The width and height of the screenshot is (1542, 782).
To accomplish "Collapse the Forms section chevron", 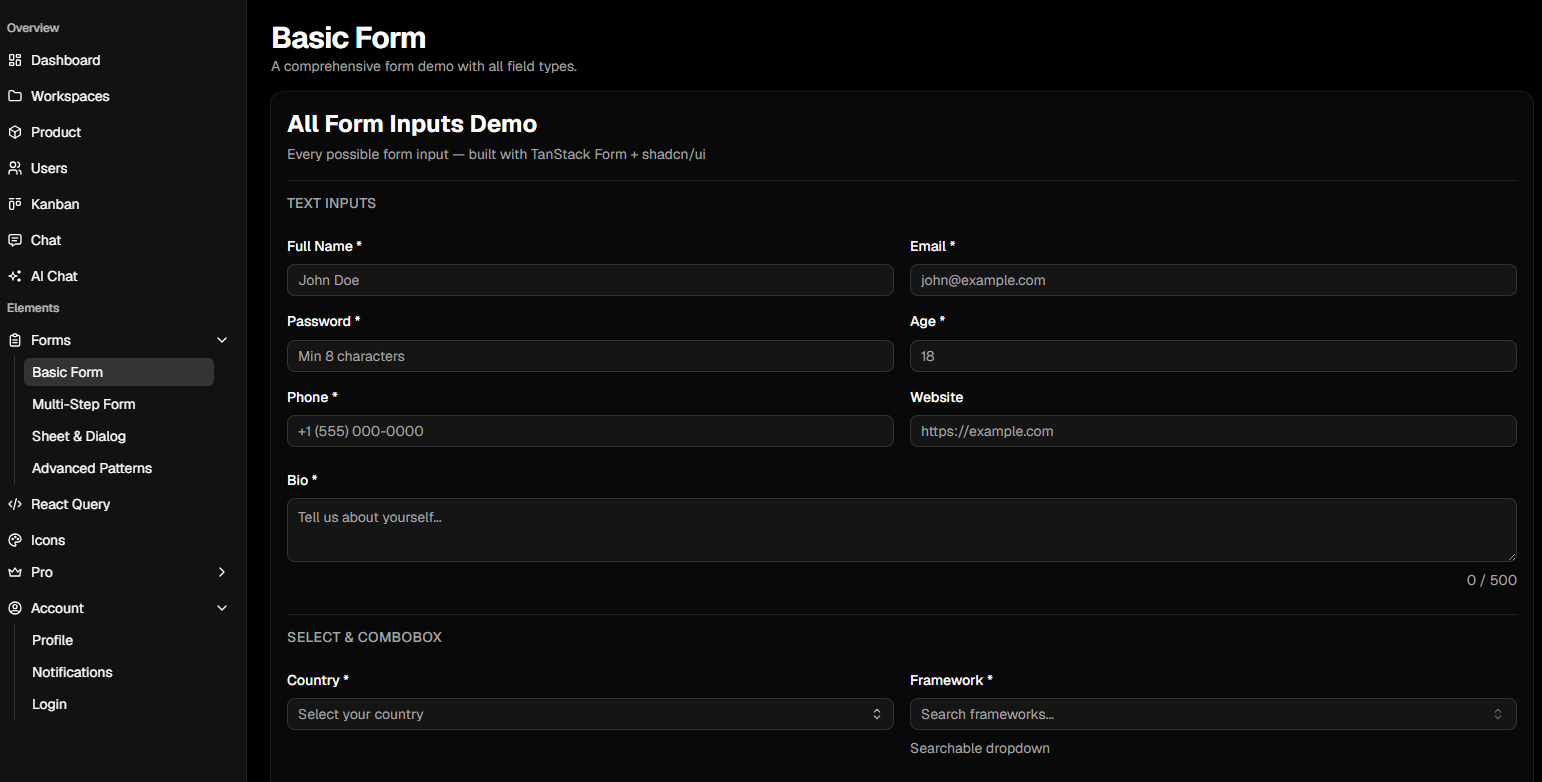I will (x=222, y=340).
